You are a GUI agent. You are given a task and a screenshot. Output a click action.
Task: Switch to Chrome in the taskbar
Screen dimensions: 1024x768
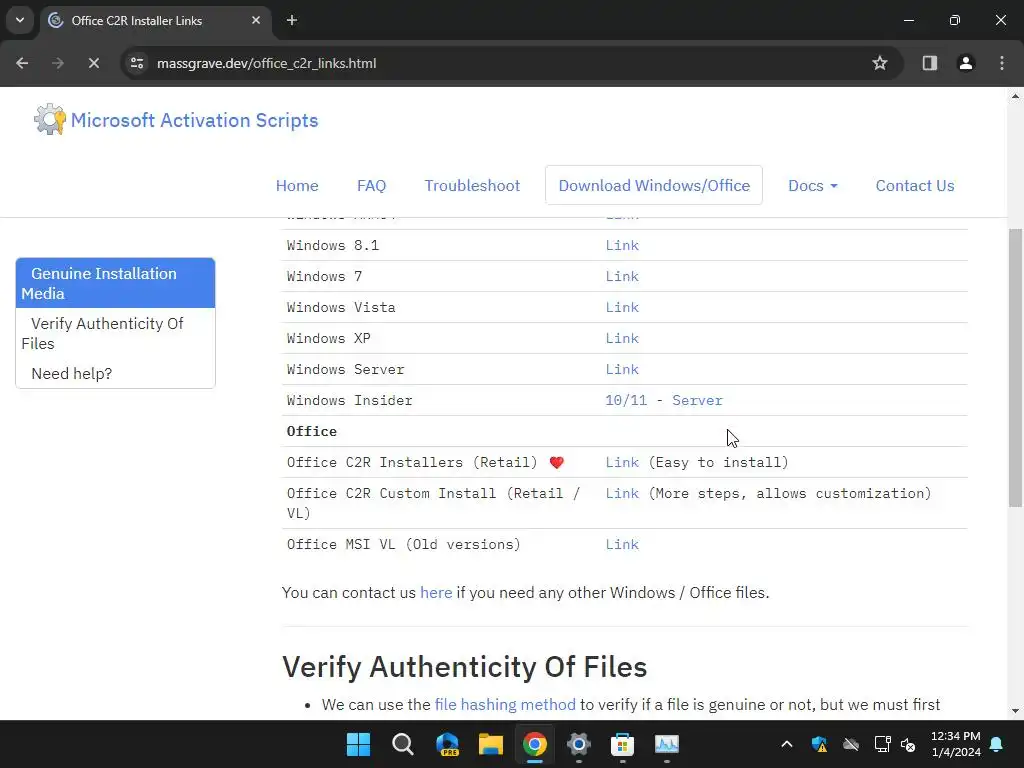click(x=535, y=744)
